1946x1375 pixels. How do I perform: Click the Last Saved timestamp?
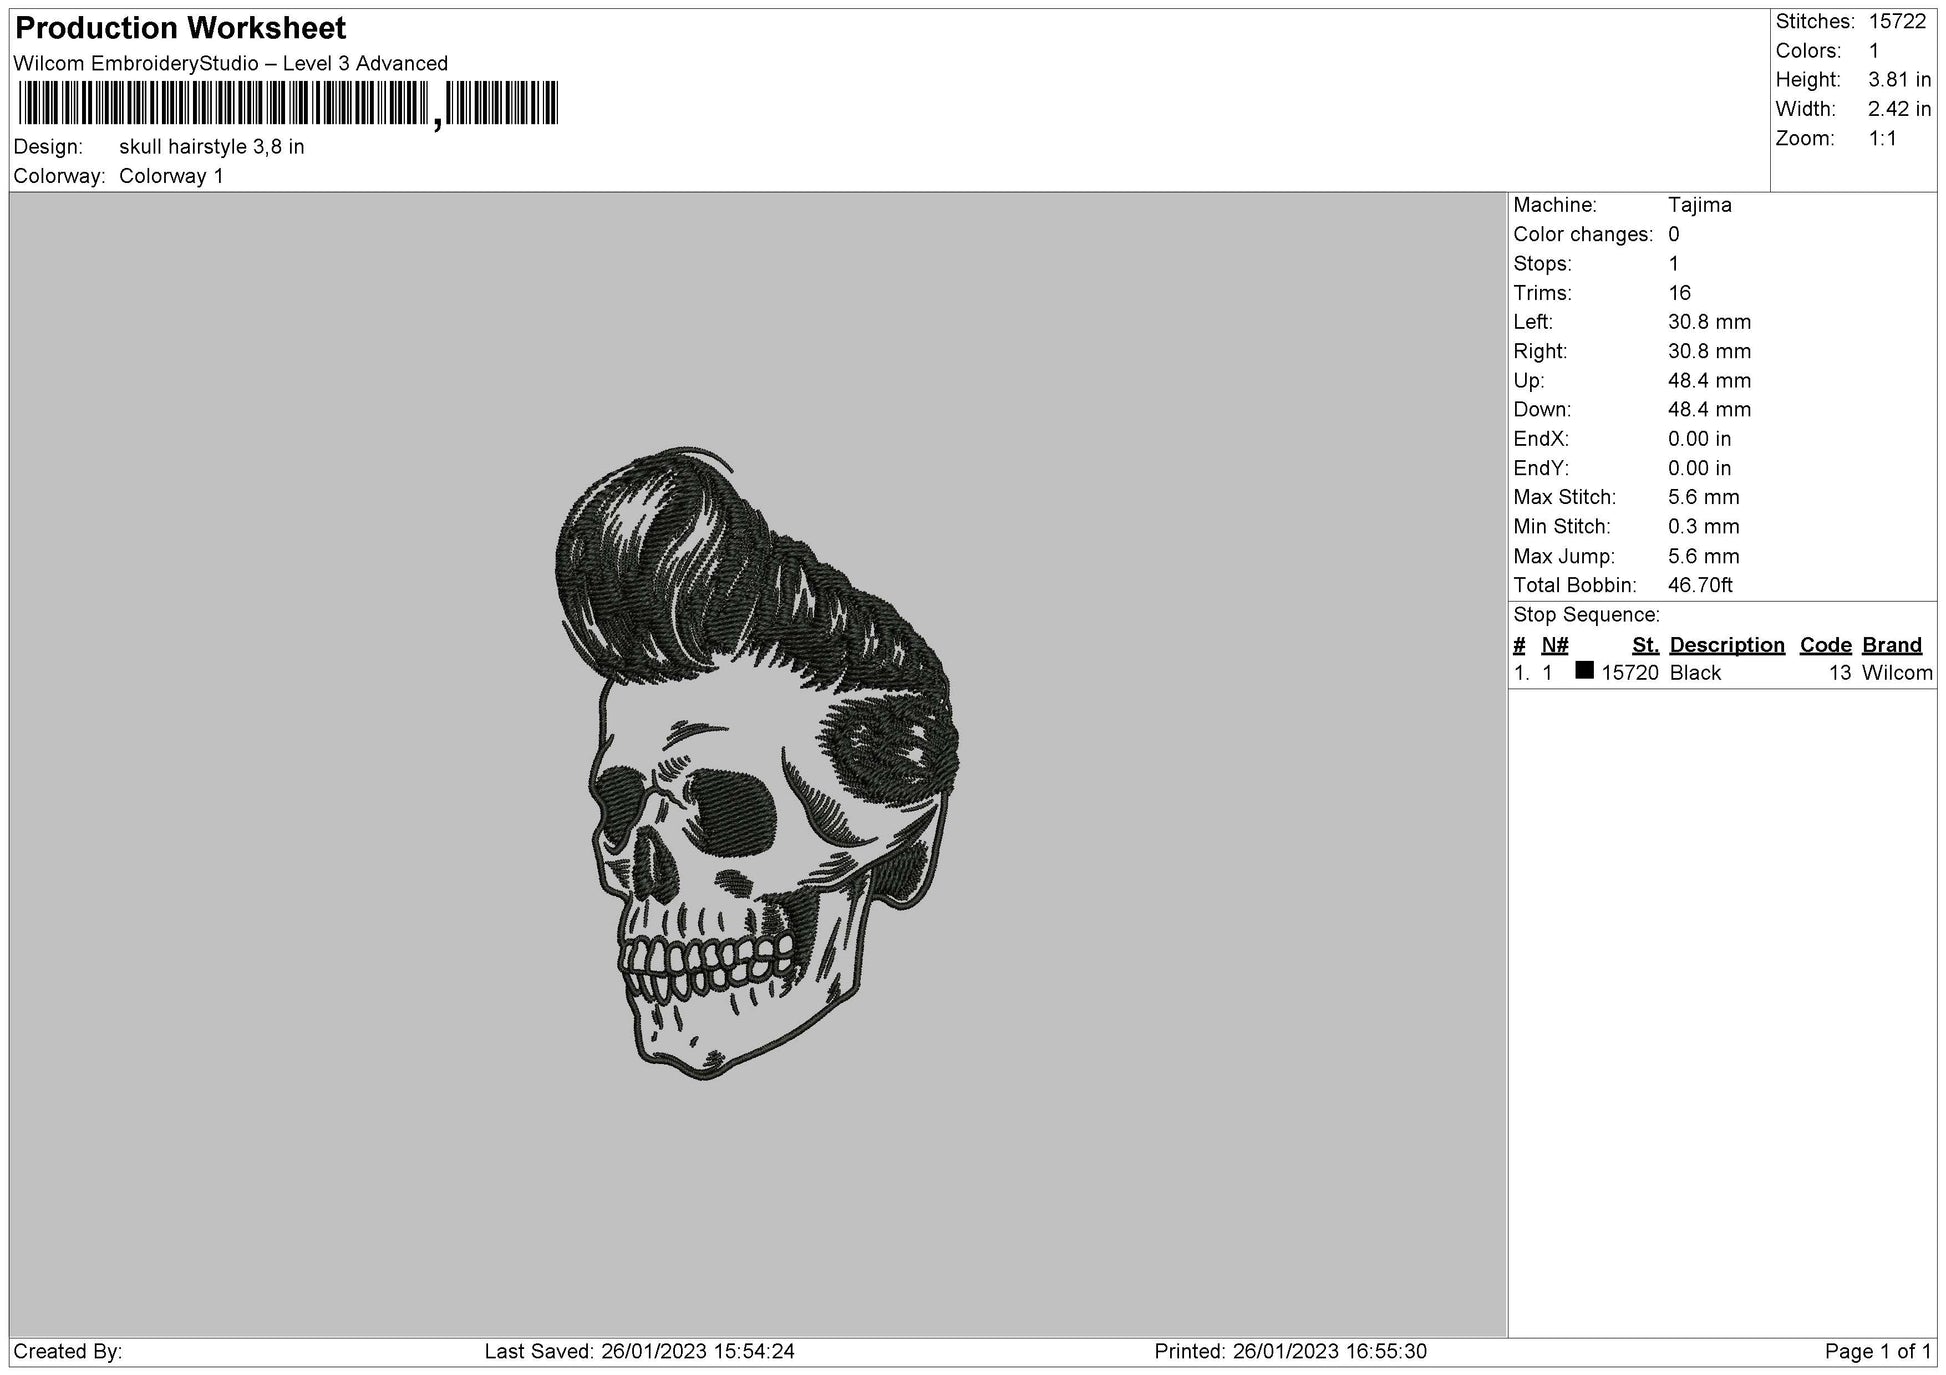point(639,1351)
